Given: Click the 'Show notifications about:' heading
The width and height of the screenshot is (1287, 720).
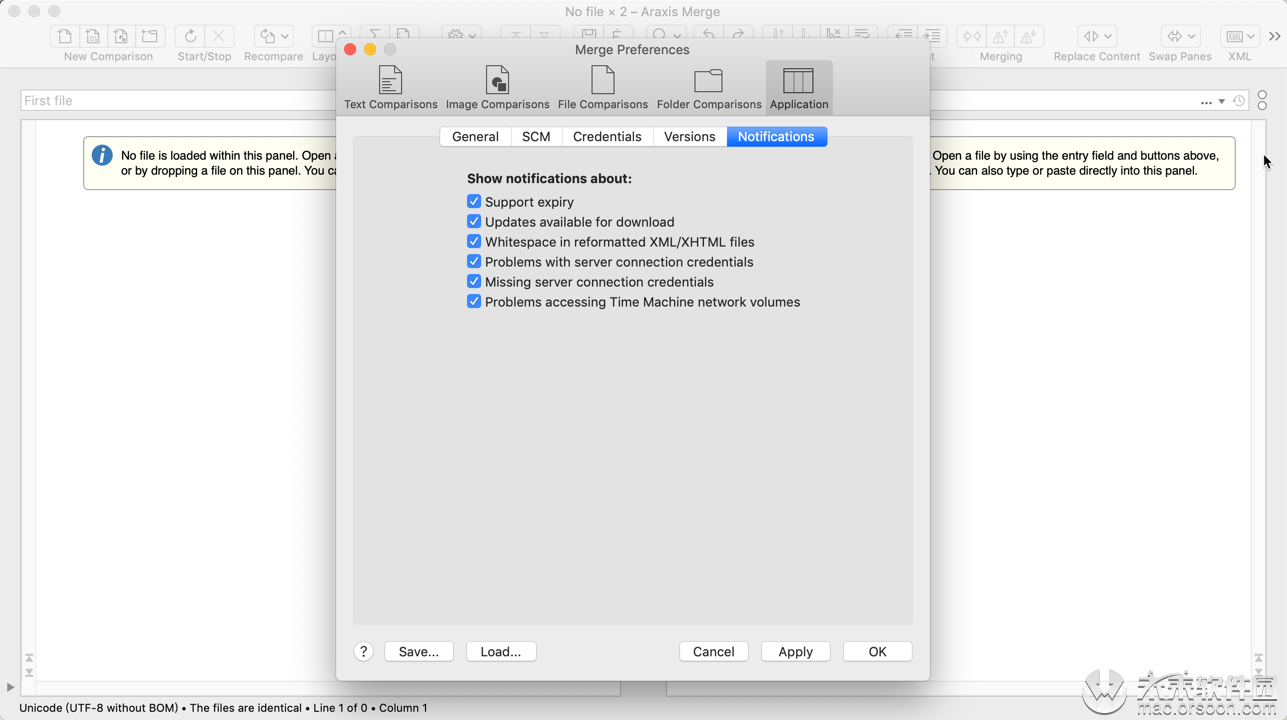Looking at the screenshot, I should pyautogui.click(x=549, y=178).
